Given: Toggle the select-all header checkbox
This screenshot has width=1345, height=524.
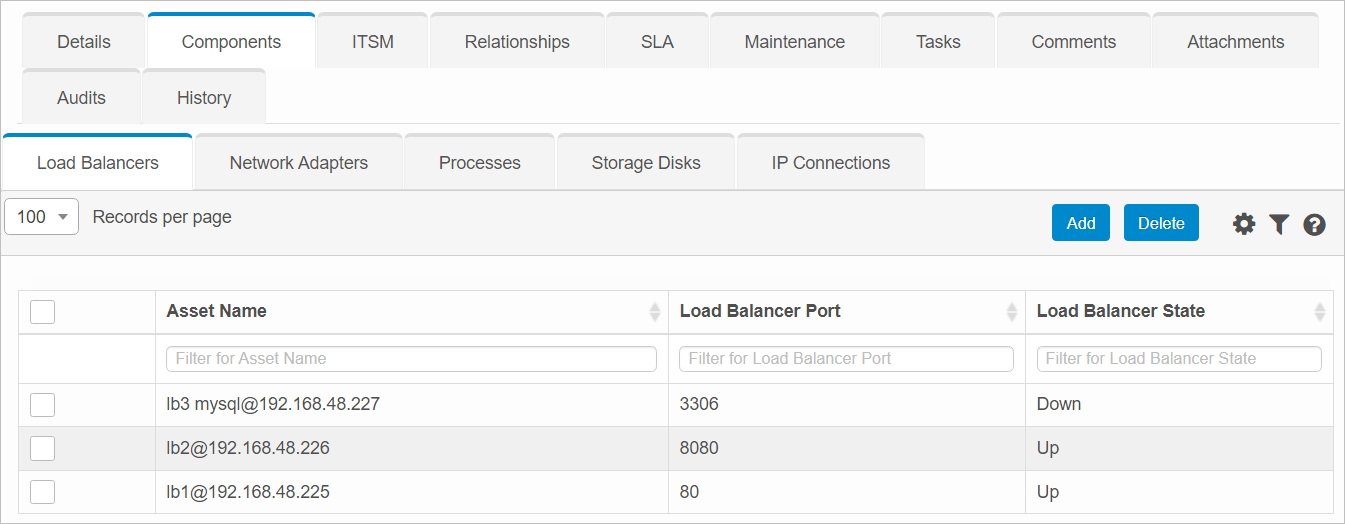Looking at the screenshot, I should click(42, 312).
